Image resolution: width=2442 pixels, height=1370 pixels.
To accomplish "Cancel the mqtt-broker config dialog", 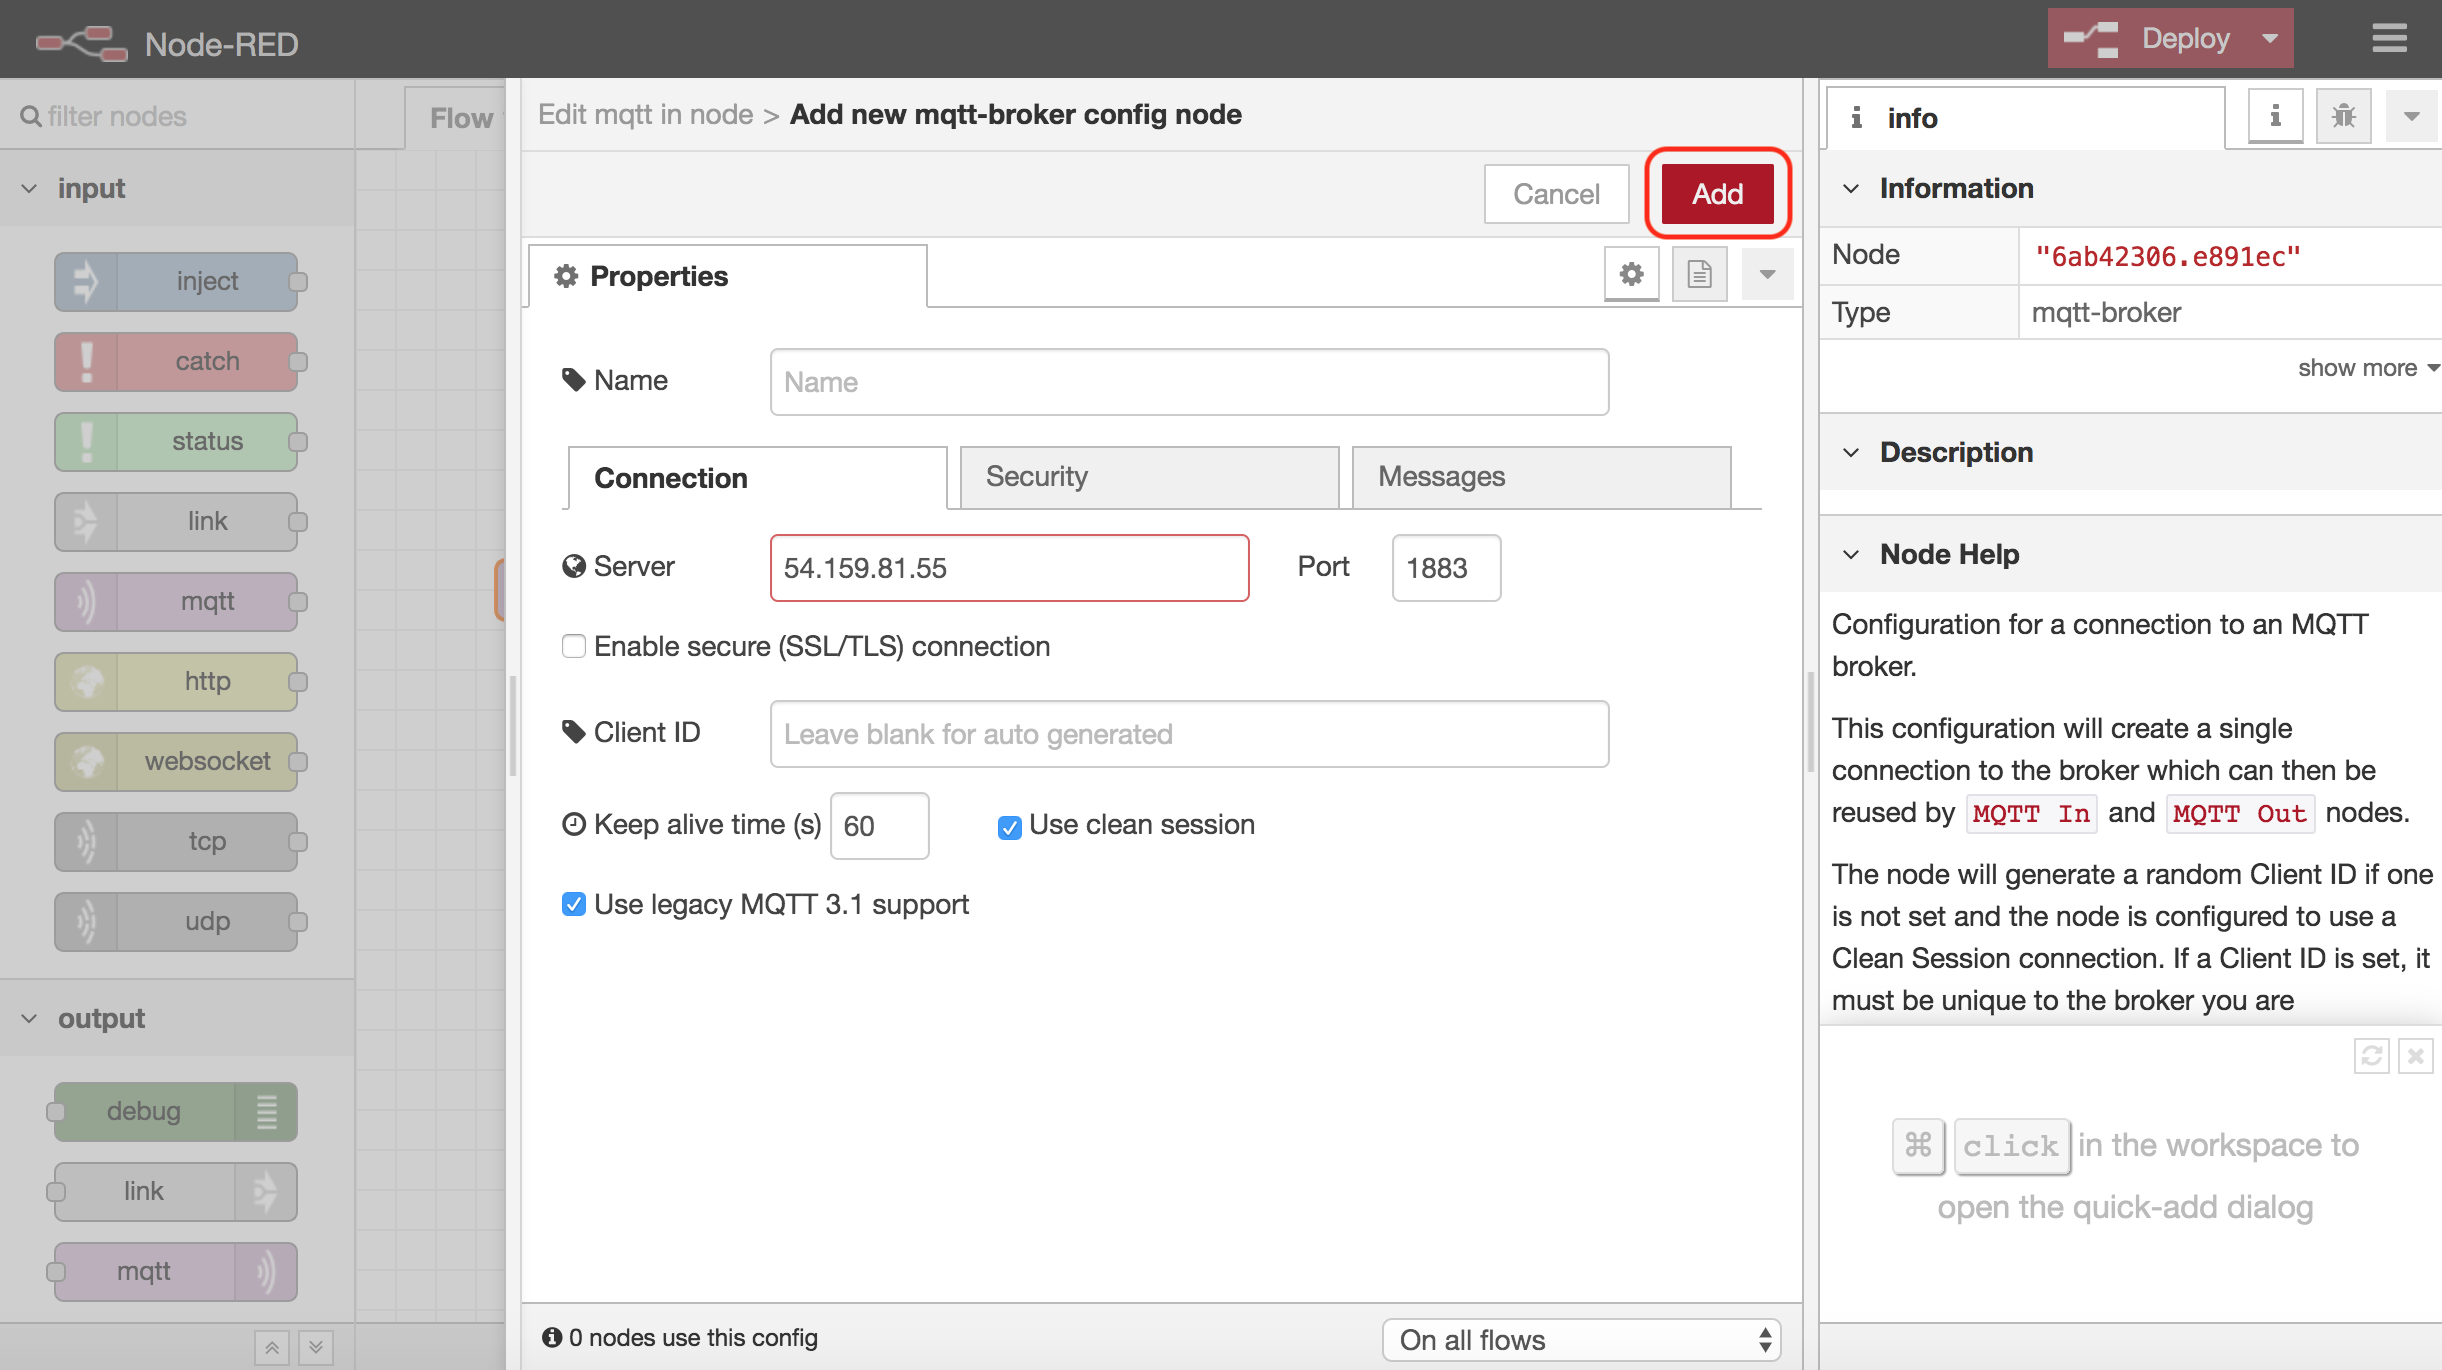I will [x=1556, y=194].
